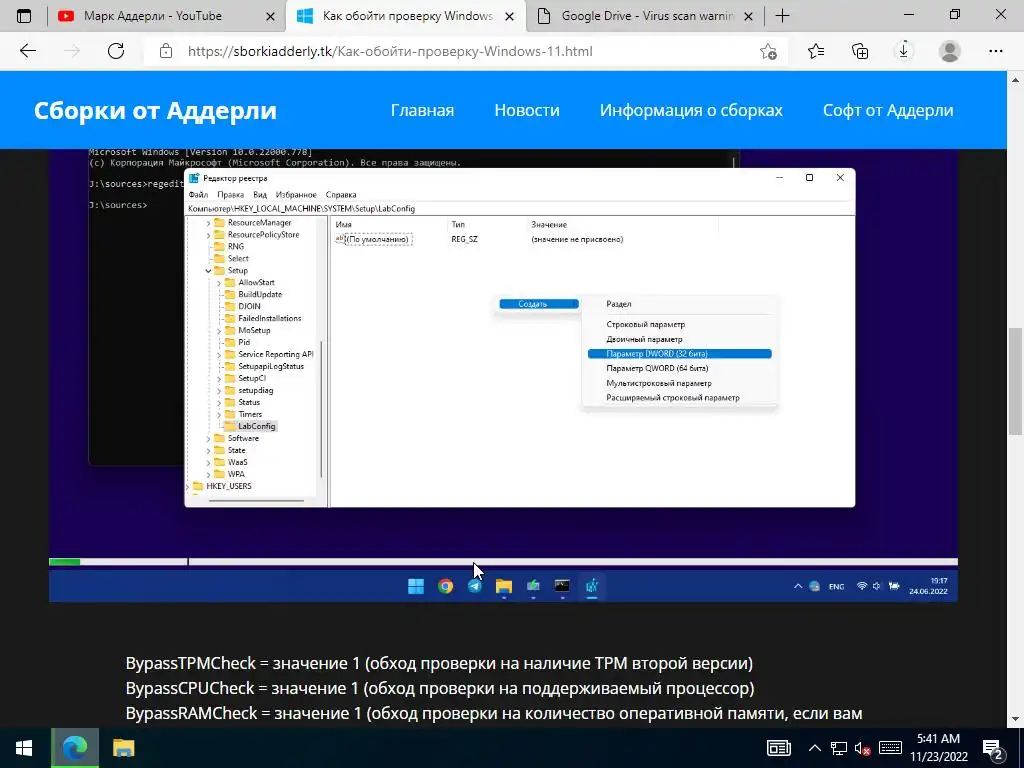
Task: Open the tab actions menu
Action: pos(24,16)
